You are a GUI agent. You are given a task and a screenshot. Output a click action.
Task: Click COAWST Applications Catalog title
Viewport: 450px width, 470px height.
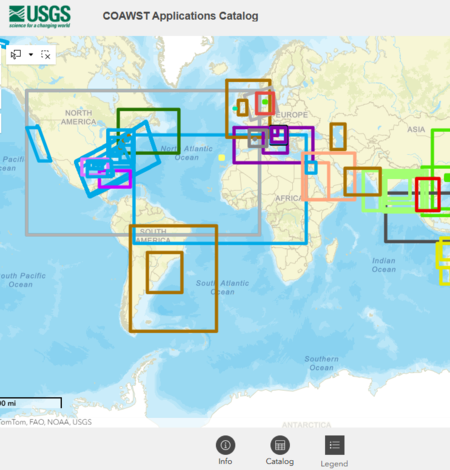tap(180, 16)
